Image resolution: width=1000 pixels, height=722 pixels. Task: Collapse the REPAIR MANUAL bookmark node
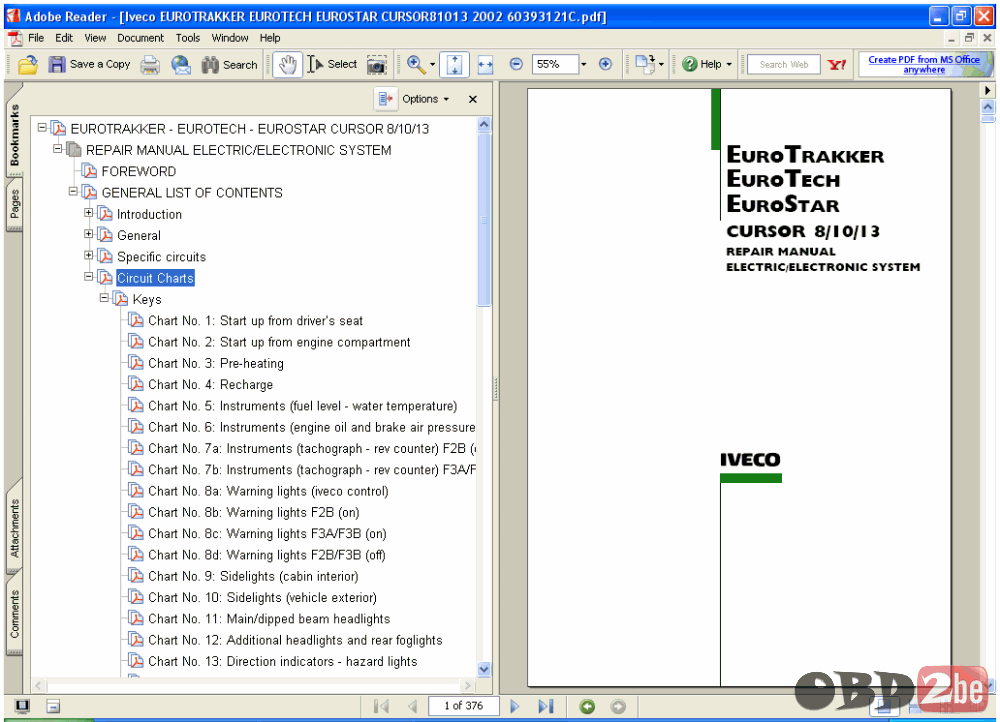click(57, 149)
